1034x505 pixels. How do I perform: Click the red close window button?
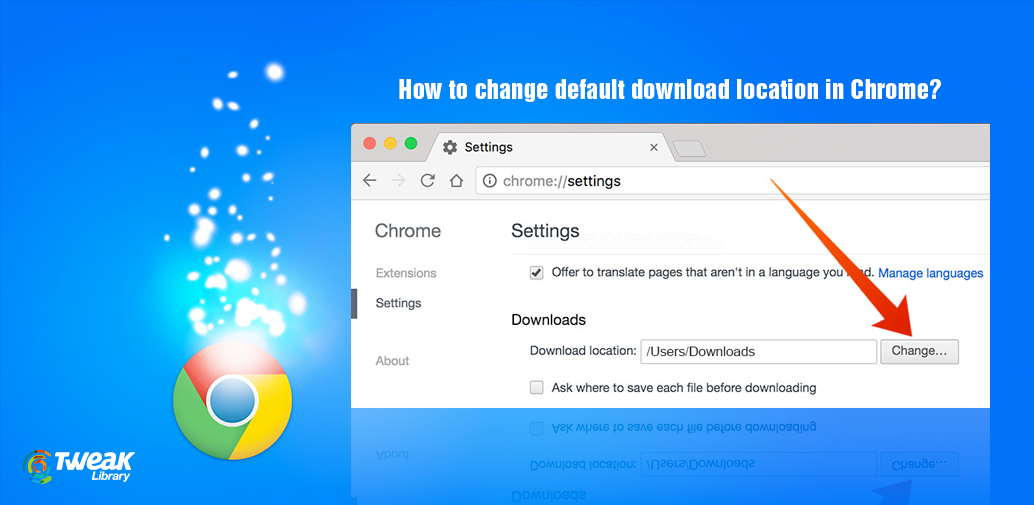[x=370, y=143]
